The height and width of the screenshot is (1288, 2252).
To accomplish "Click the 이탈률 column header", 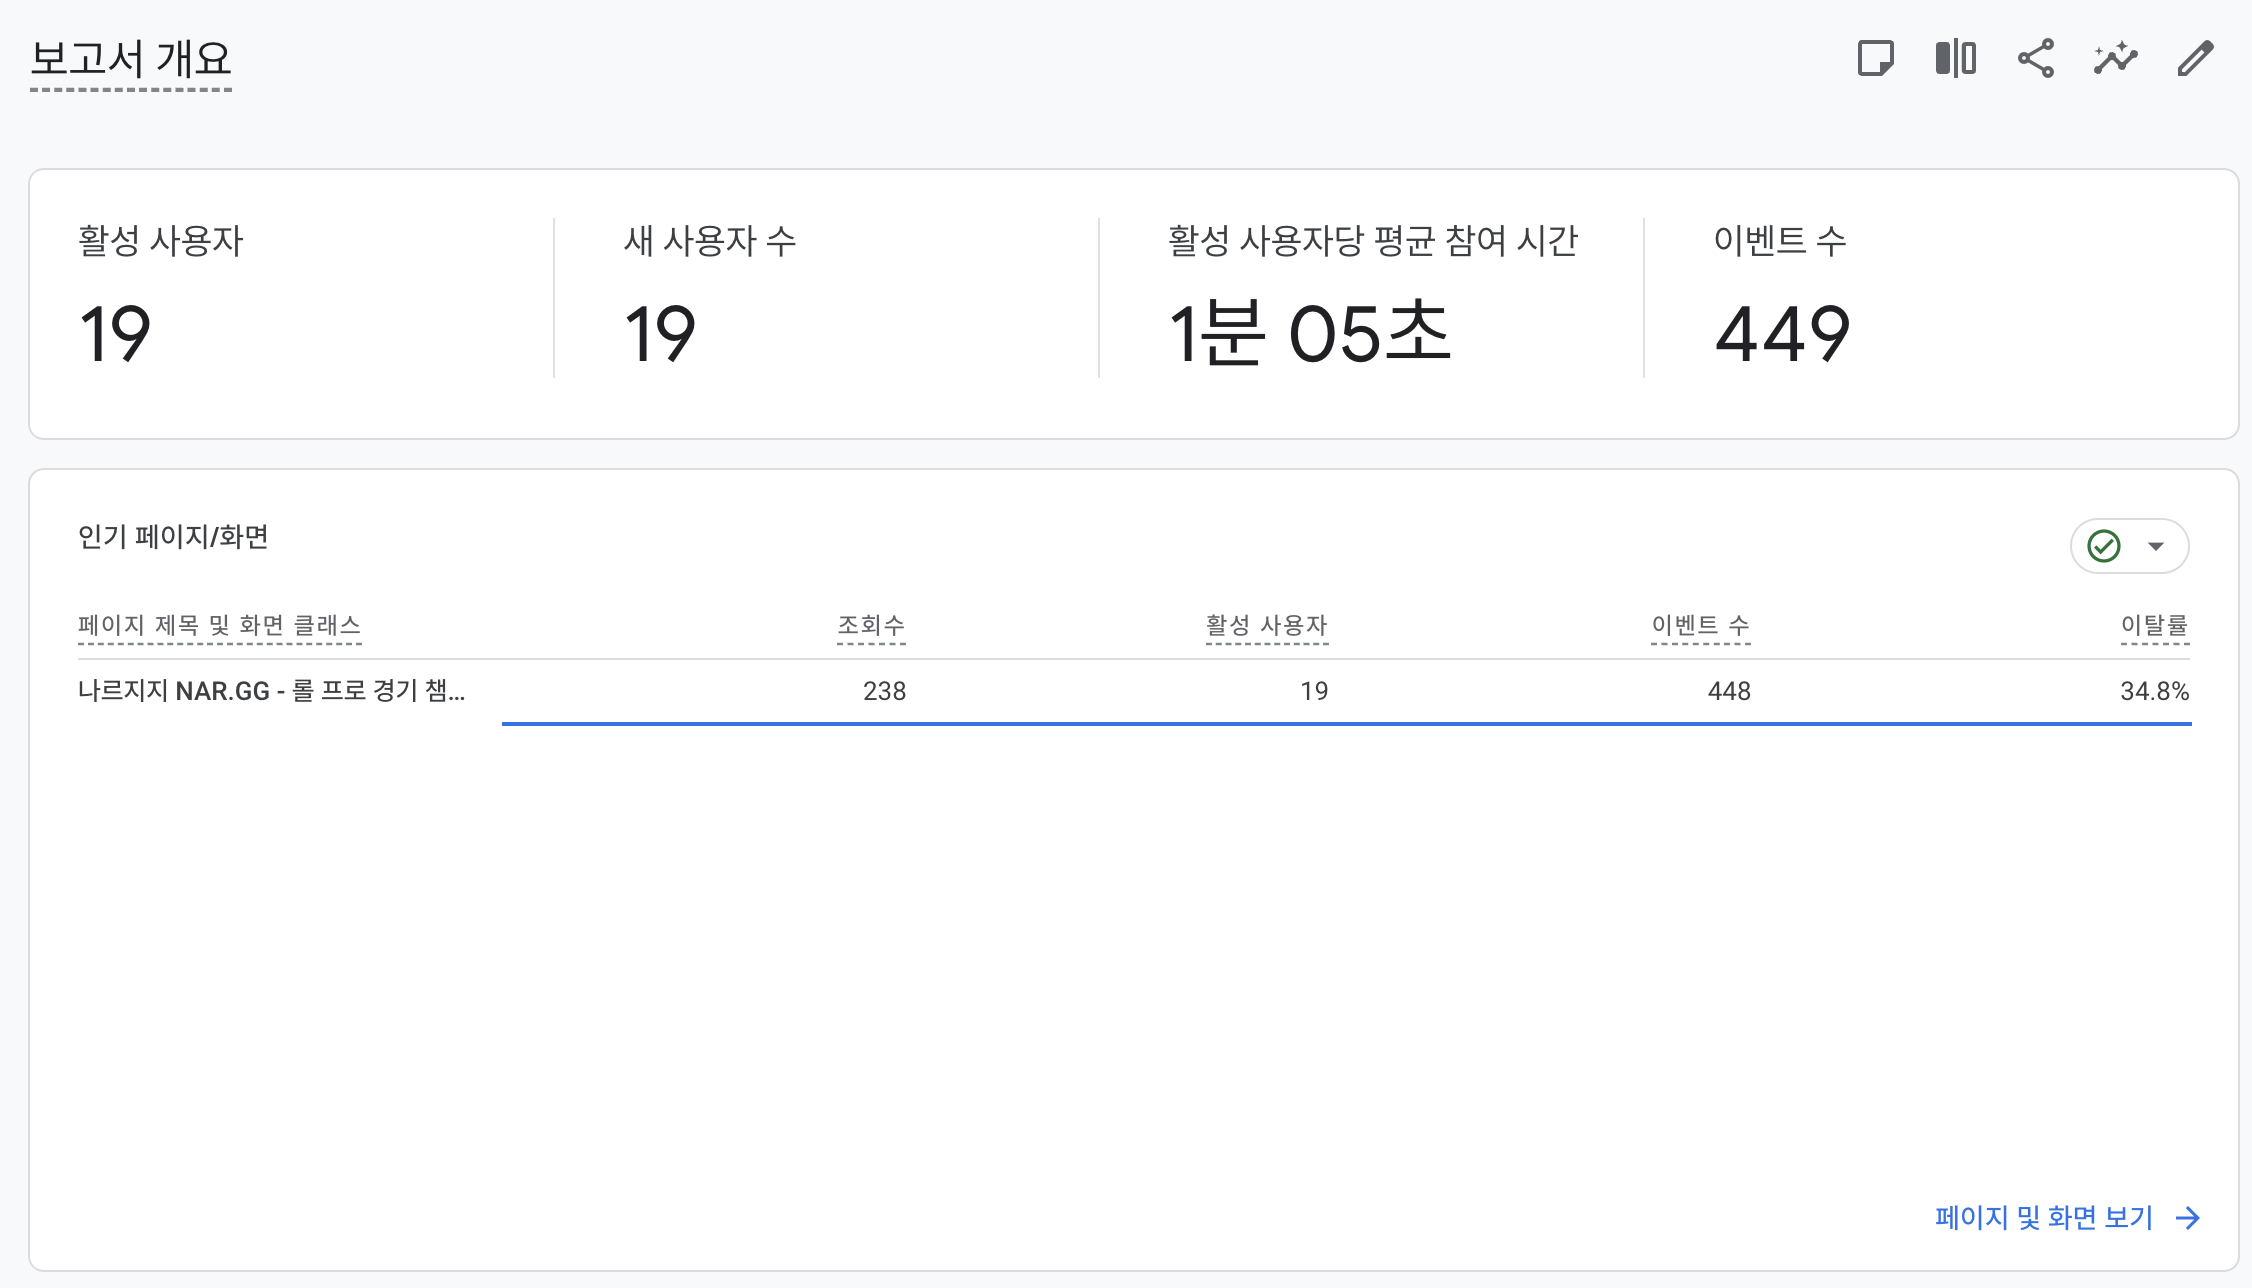I will pos(2154,626).
